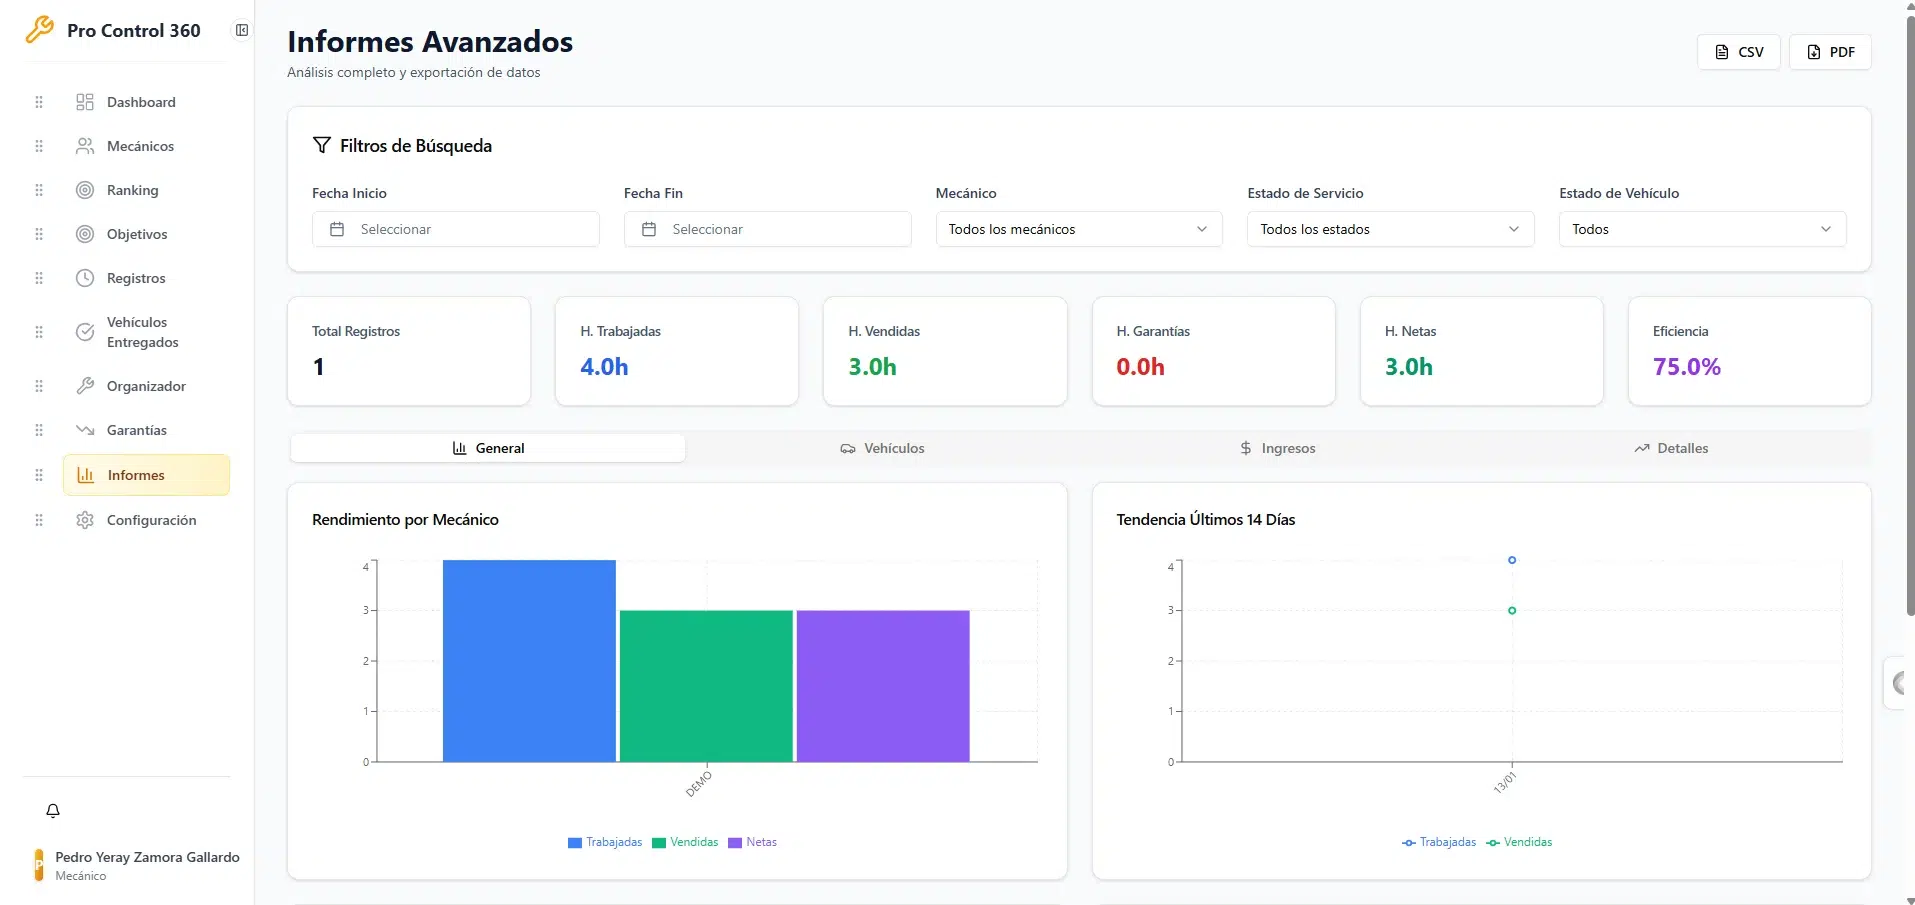Screen dimensions: 1915x905
Task: Export report as CSV
Action: (1738, 52)
